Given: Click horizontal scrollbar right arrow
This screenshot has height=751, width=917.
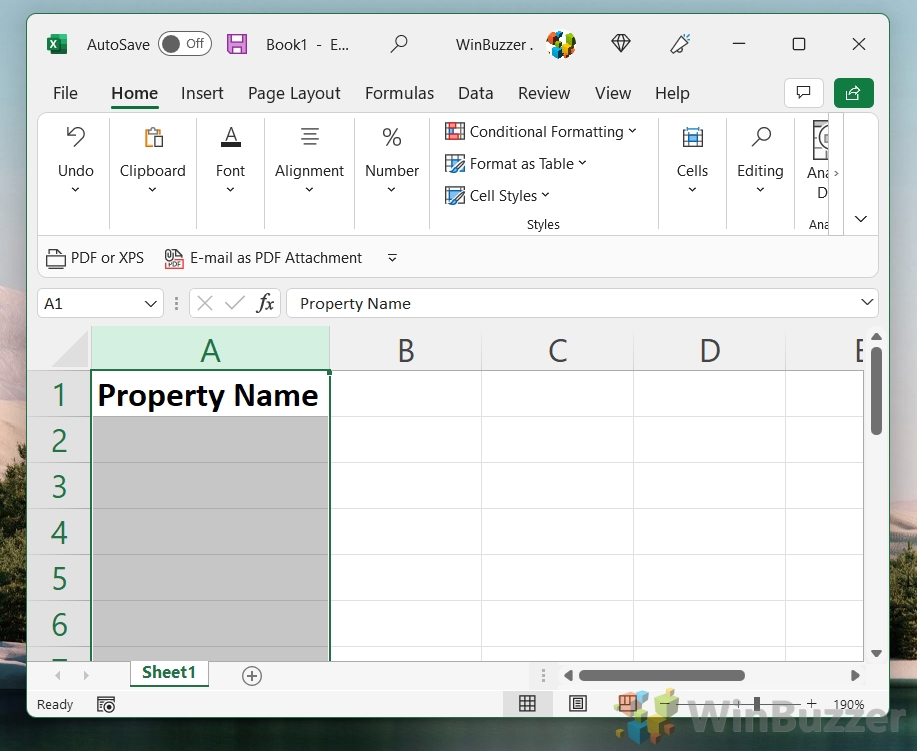Looking at the screenshot, I should tap(855, 676).
